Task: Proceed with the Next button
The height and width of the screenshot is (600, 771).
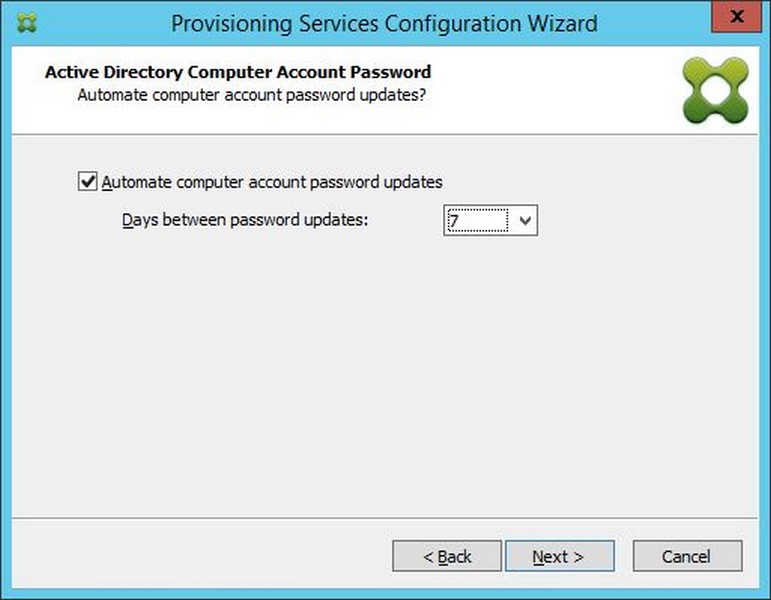Action: click(560, 556)
